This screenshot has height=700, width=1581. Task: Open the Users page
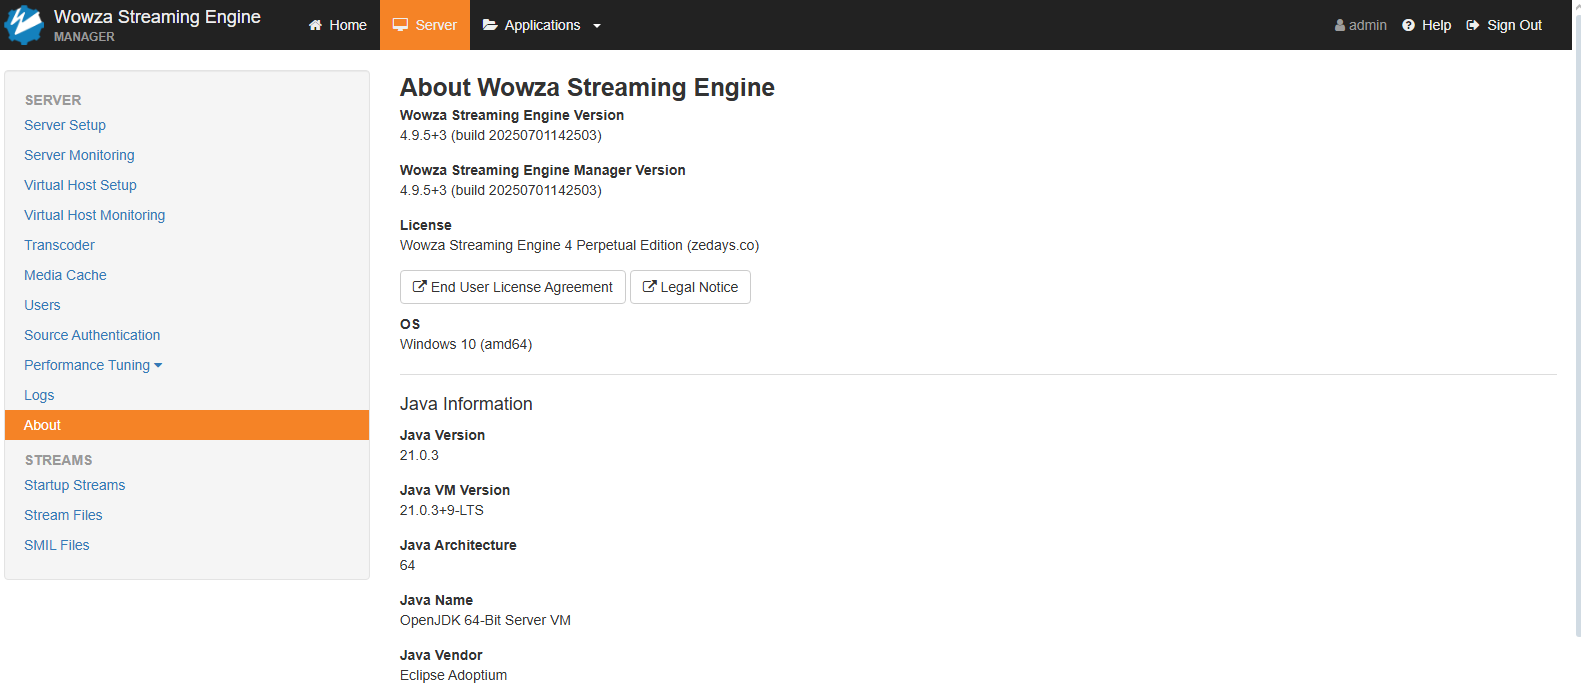click(42, 305)
